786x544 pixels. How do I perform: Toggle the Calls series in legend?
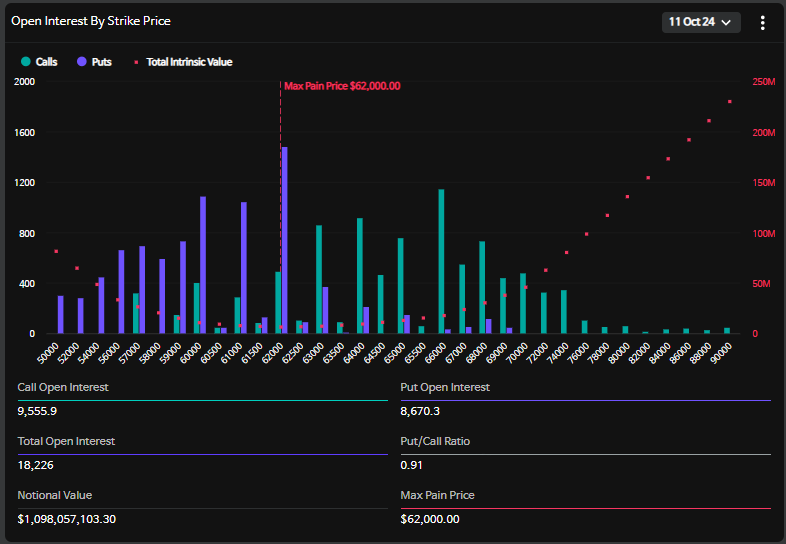click(39, 62)
